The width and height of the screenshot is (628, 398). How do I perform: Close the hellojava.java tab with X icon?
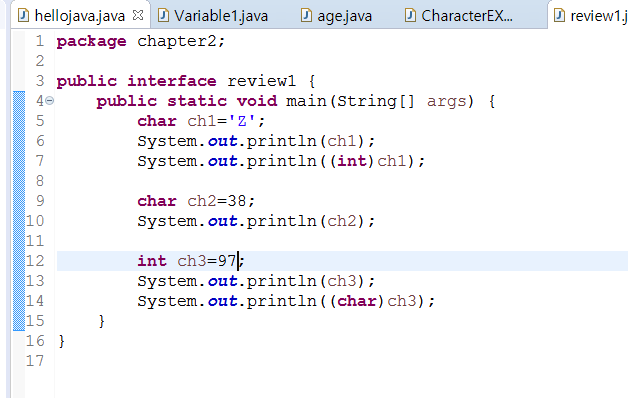click(138, 16)
